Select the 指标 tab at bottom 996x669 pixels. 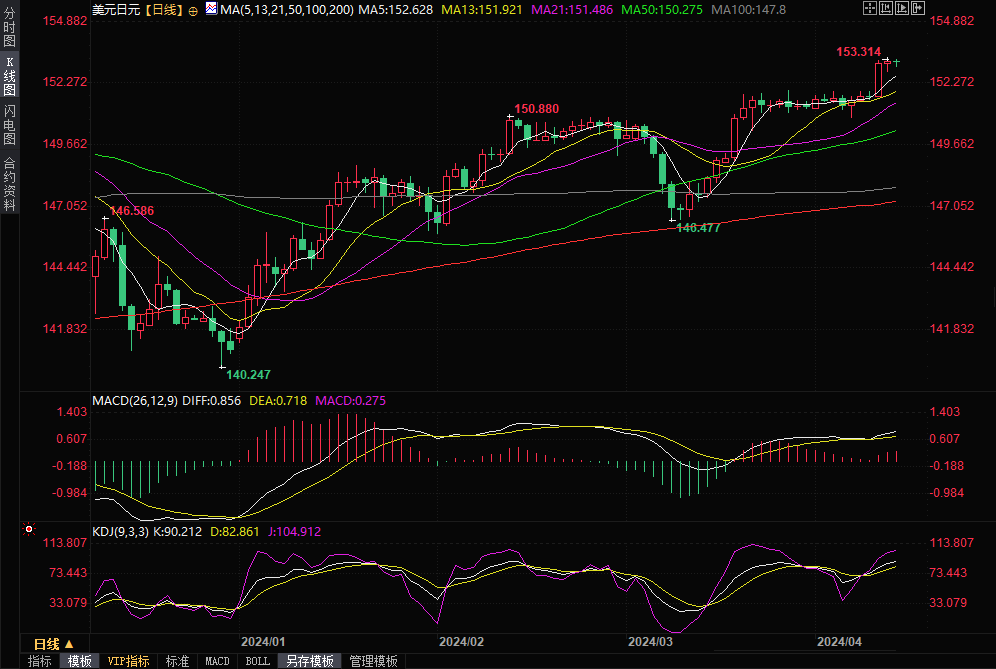(x=39, y=661)
